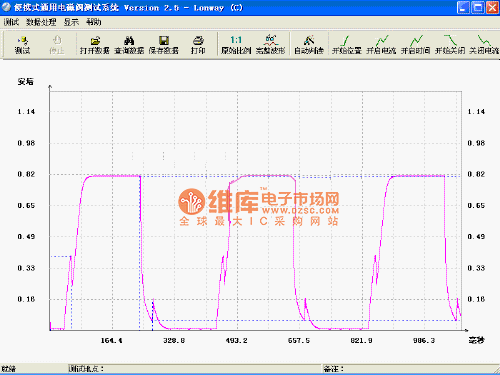
Task: Select the 开启时间 opening time tool
Action: click(x=416, y=45)
